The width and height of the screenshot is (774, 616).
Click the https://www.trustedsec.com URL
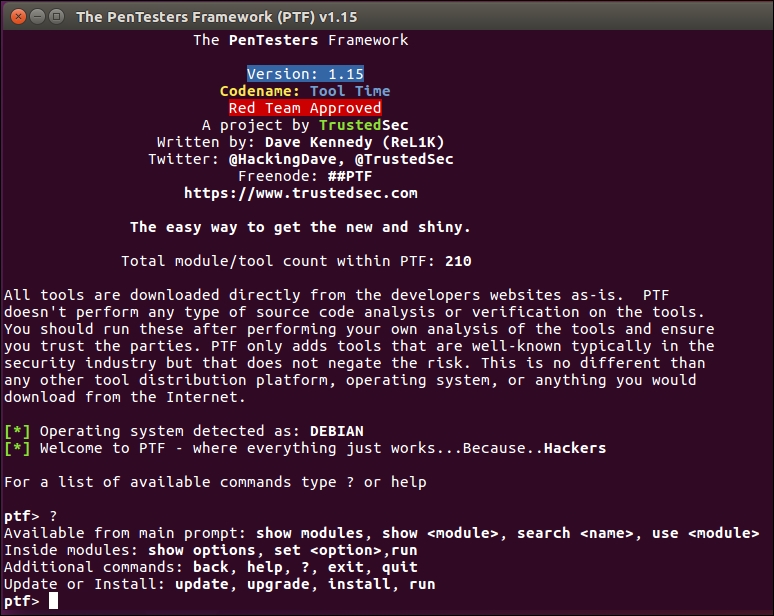click(x=301, y=193)
